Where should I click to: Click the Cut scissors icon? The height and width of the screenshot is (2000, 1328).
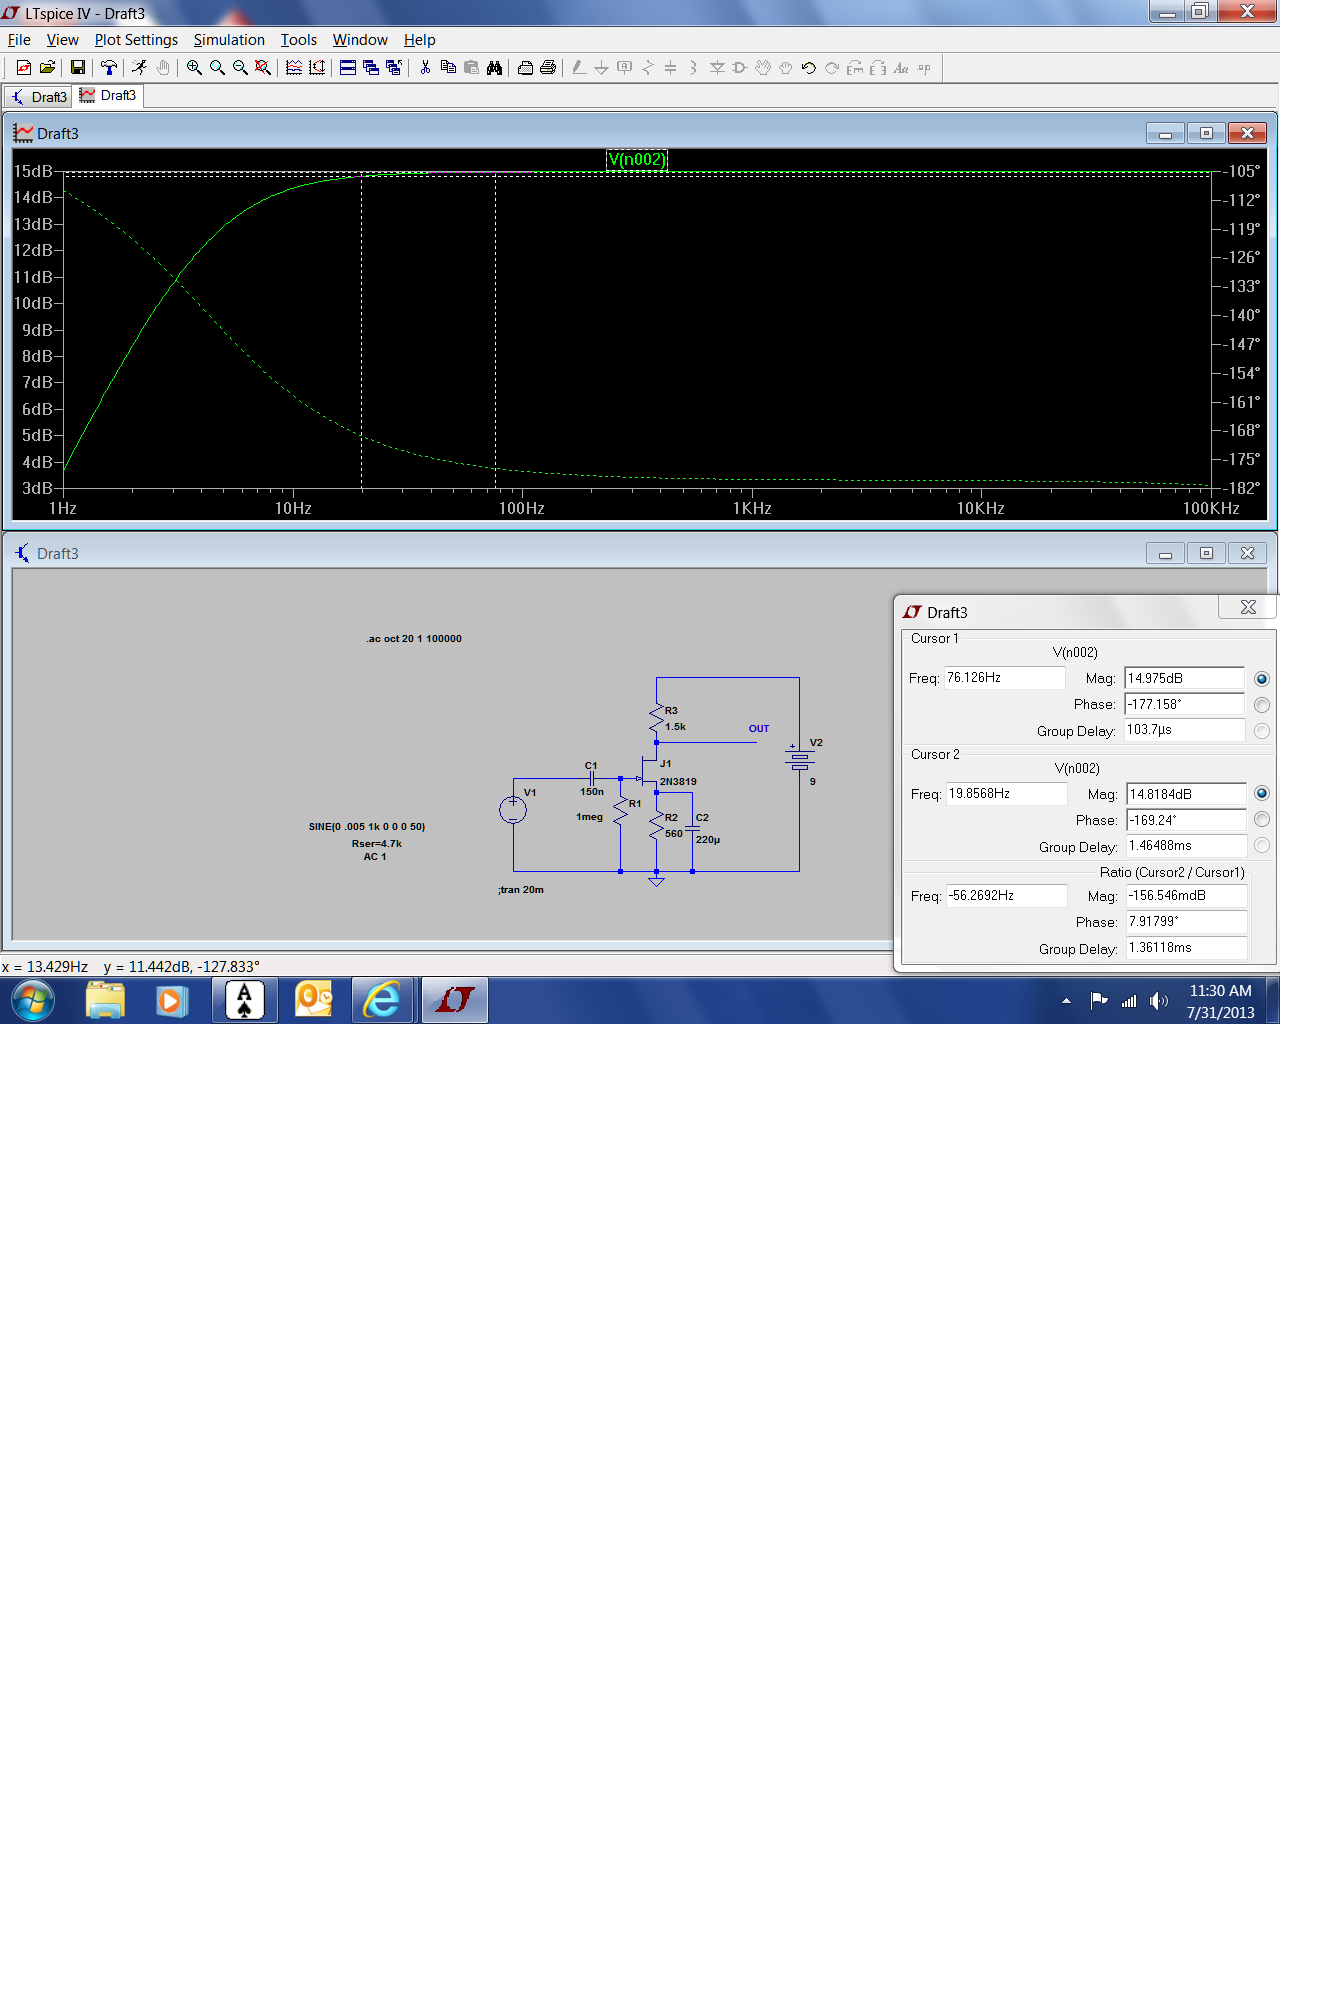click(425, 68)
